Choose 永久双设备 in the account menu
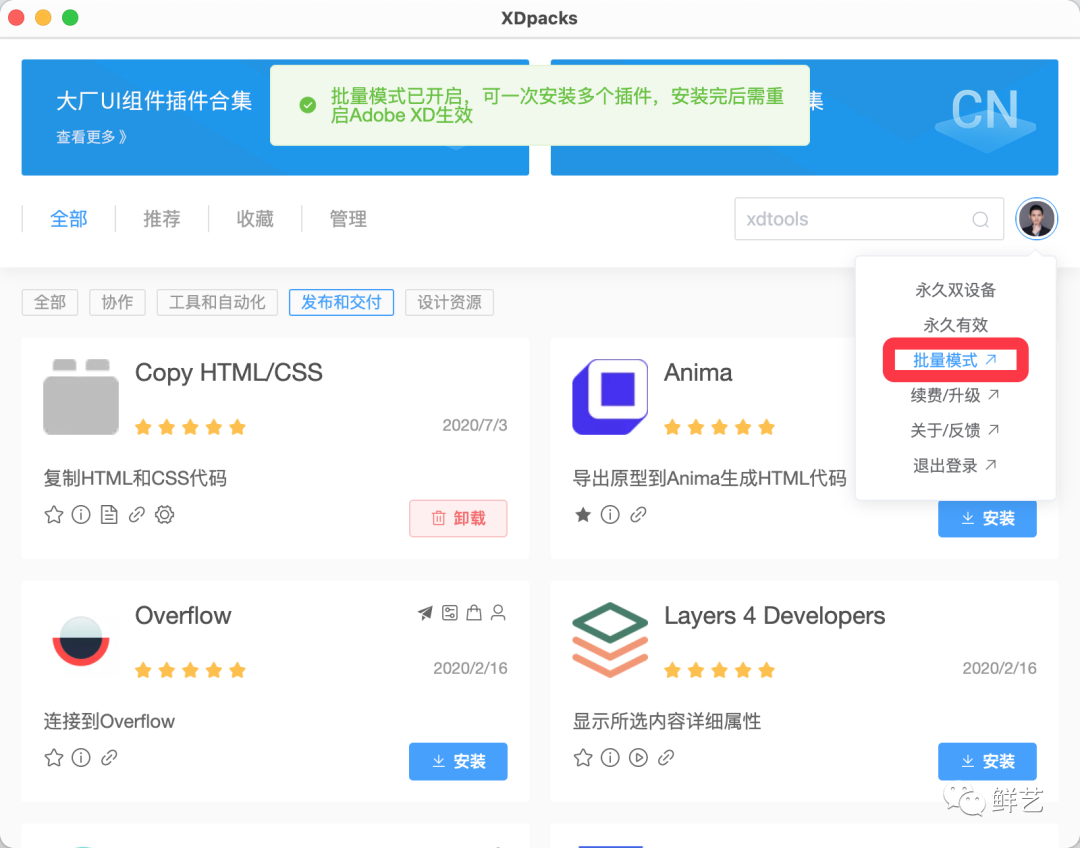Image resolution: width=1080 pixels, height=848 pixels. pos(955,290)
